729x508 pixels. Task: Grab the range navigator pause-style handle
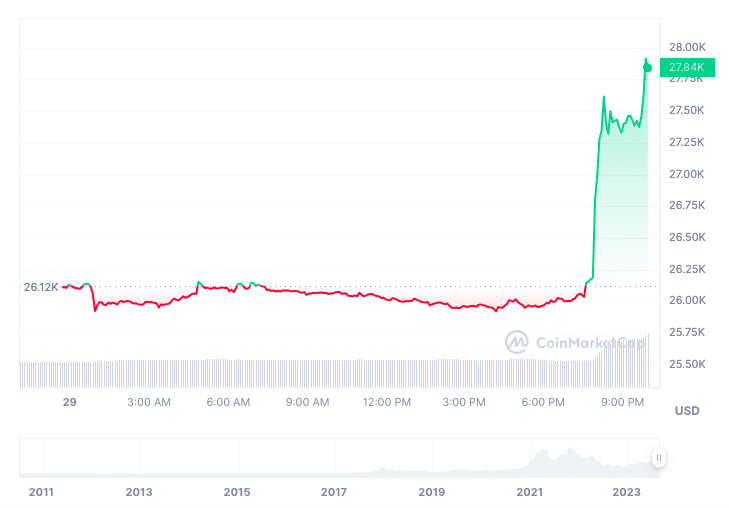click(x=659, y=458)
